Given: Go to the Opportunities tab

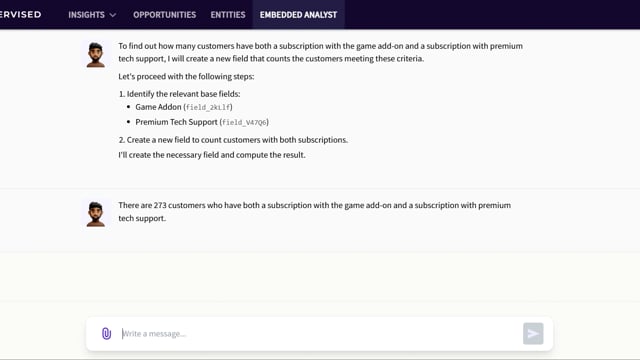Looking at the screenshot, I should click(164, 15).
